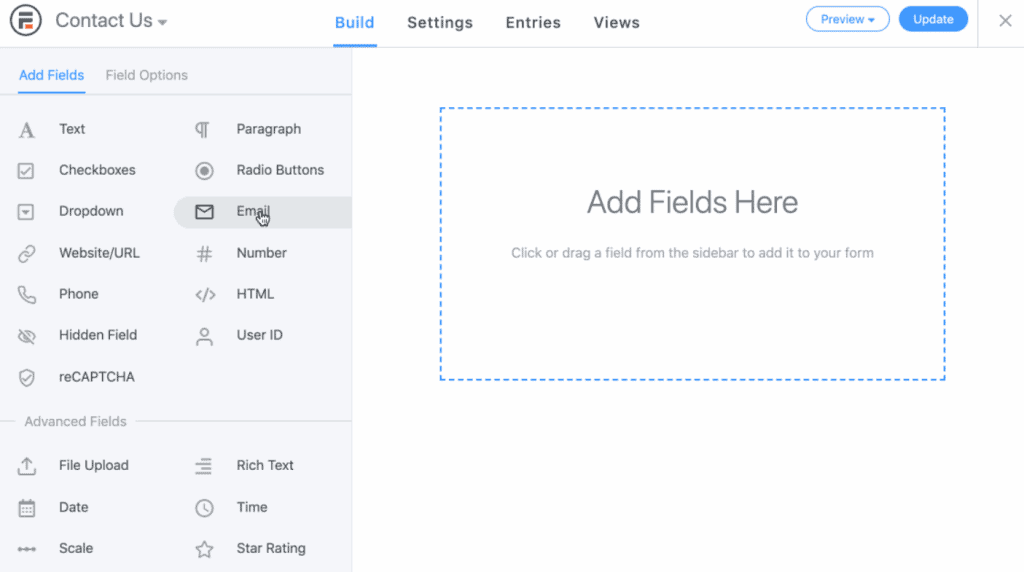1024x572 pixels.
Task: Expand the Preview dropdown button
Action: 847,20
